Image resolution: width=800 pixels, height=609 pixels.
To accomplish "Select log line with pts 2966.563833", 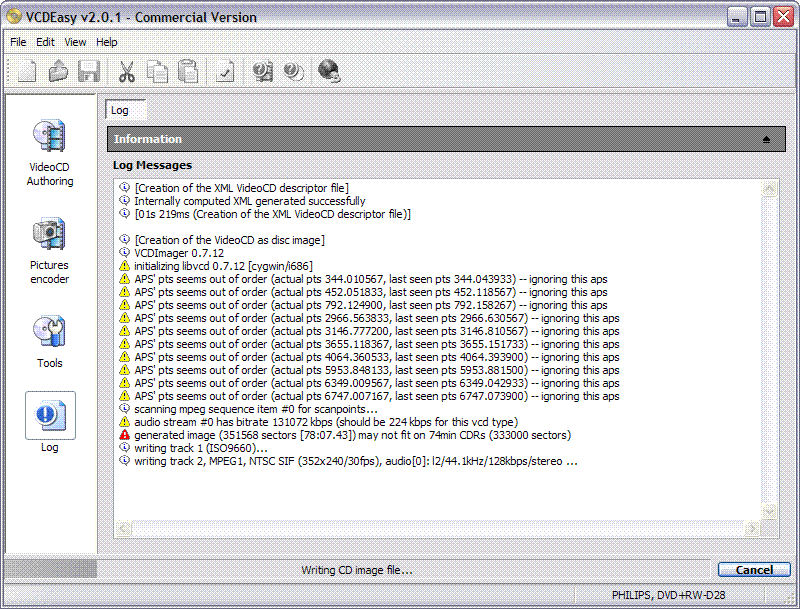I will point(377,318).
